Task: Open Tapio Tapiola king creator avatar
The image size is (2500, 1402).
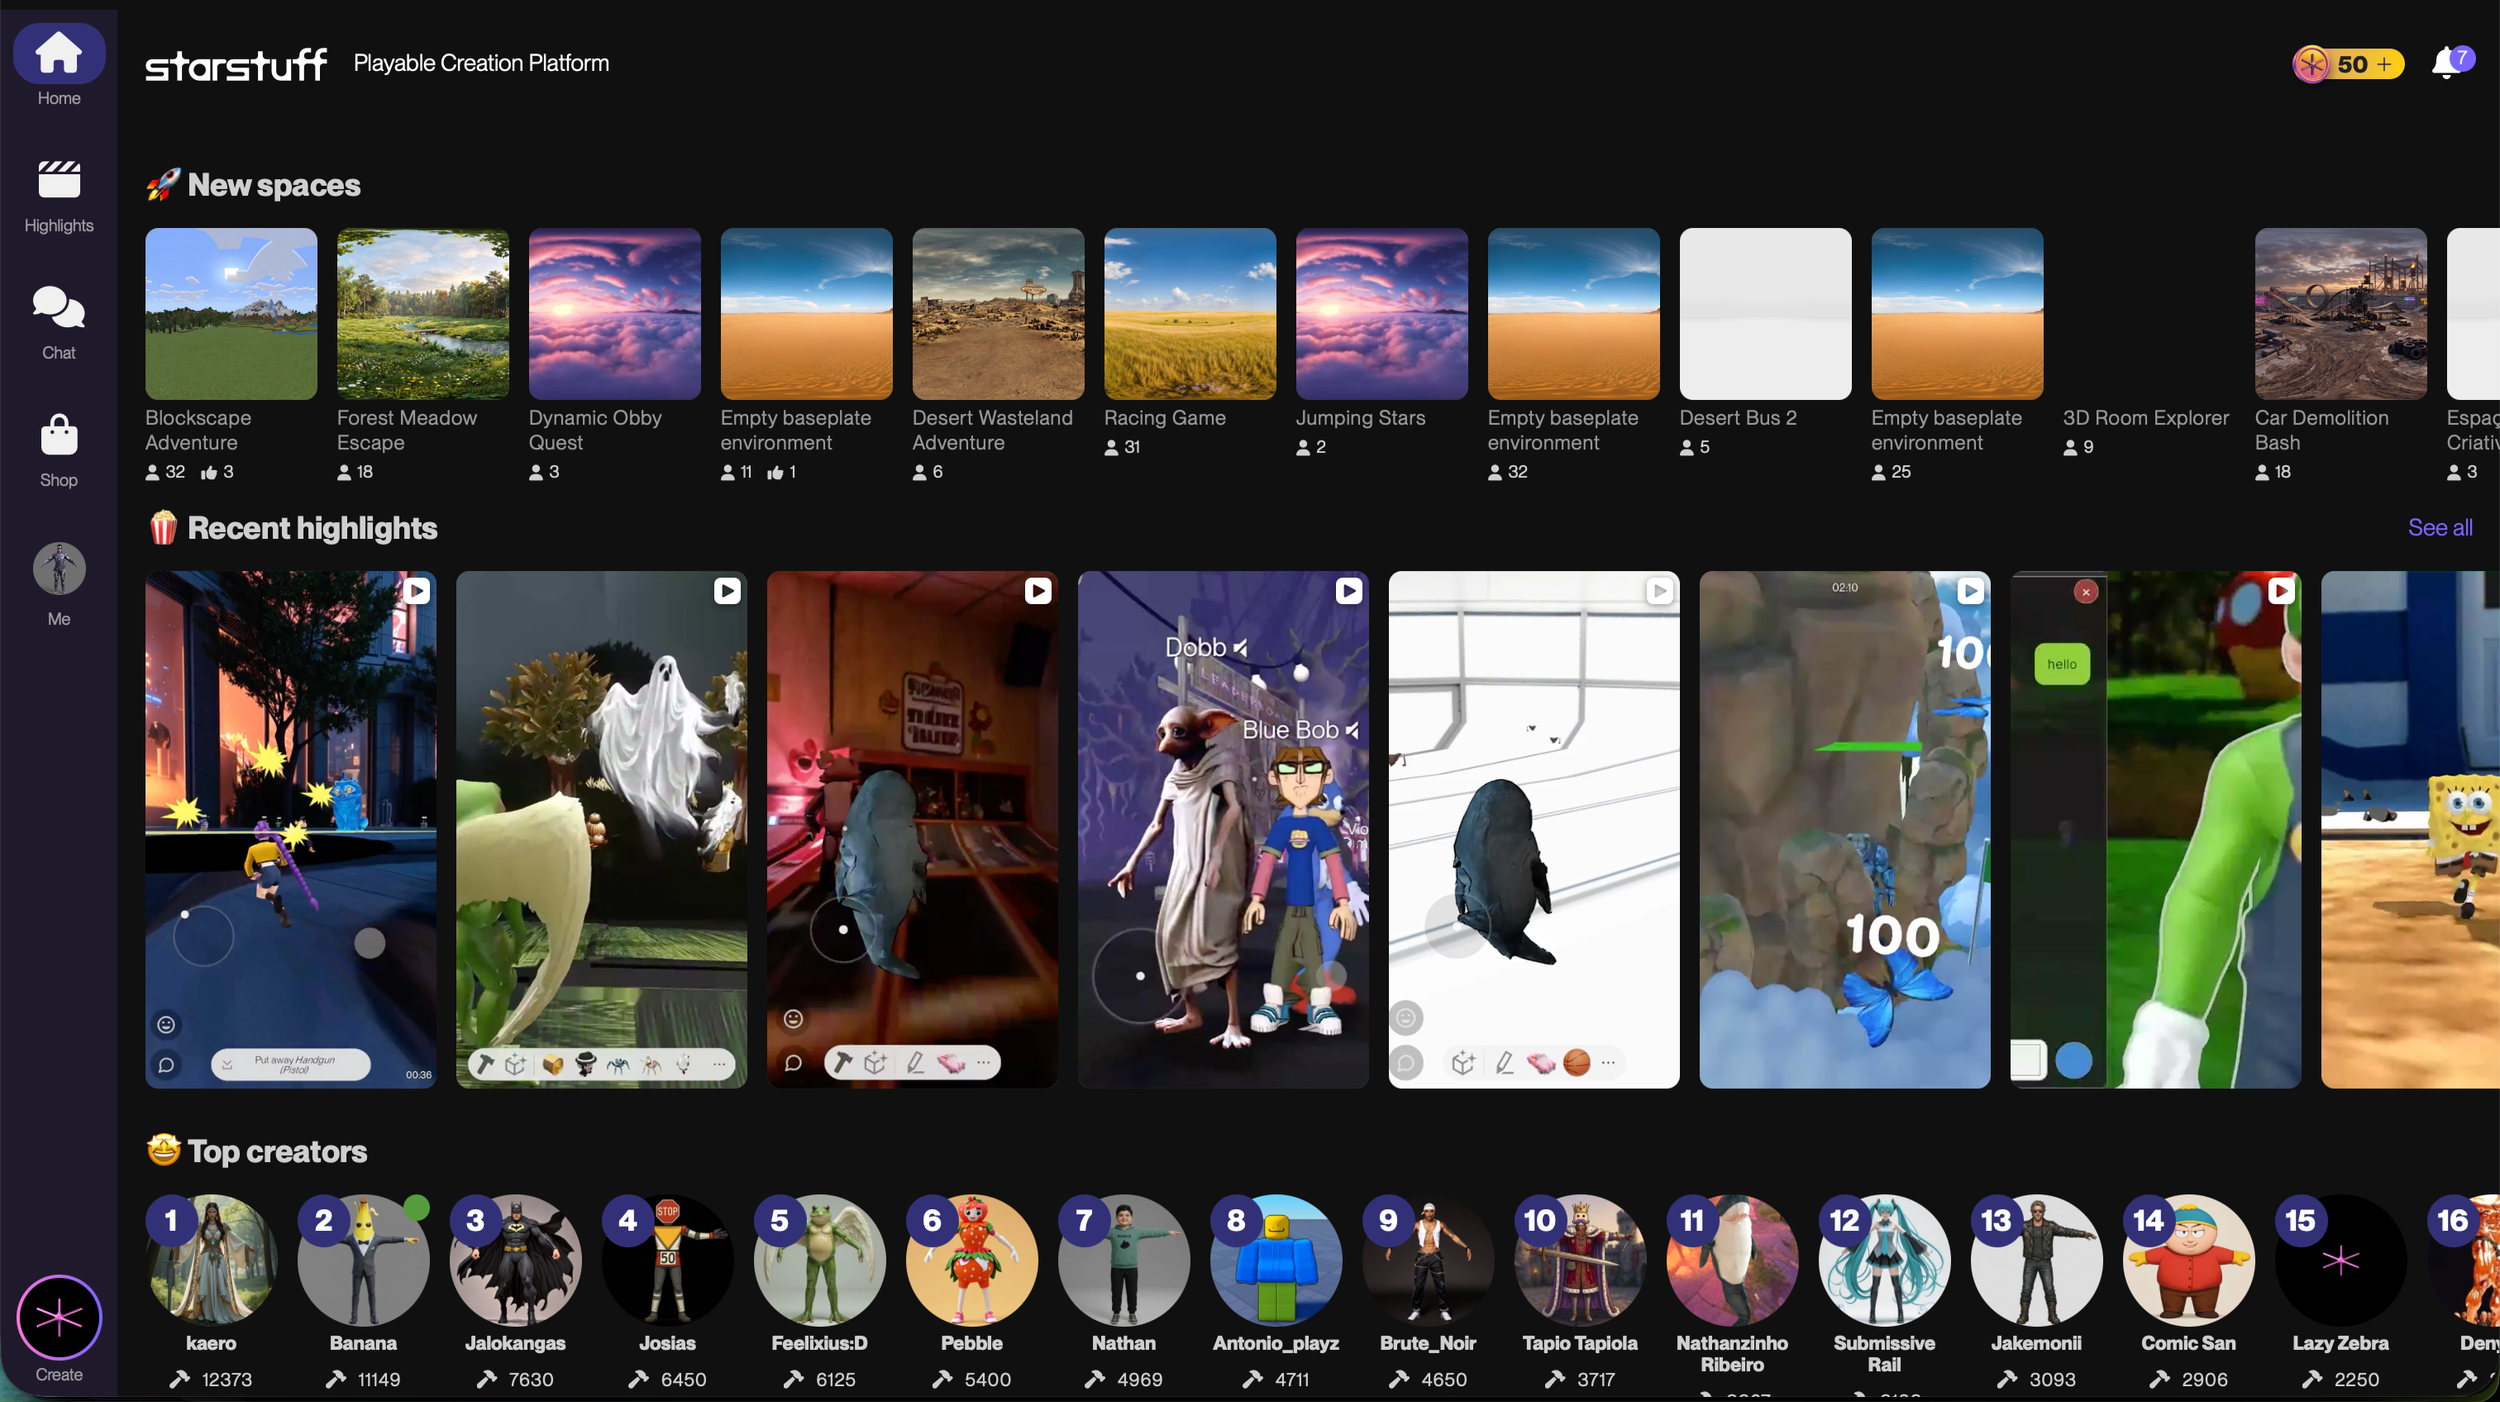Action: tap(1580, 1260)
